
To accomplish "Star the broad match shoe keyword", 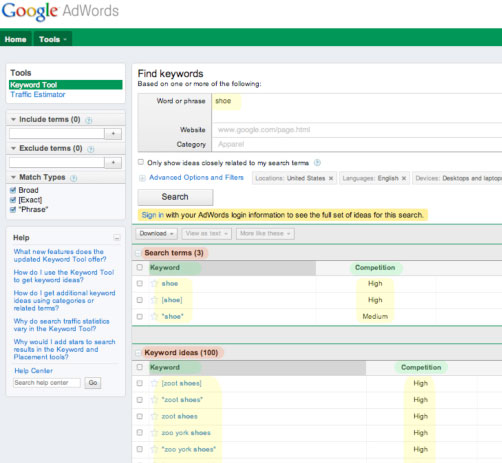I will coord(154,284).
